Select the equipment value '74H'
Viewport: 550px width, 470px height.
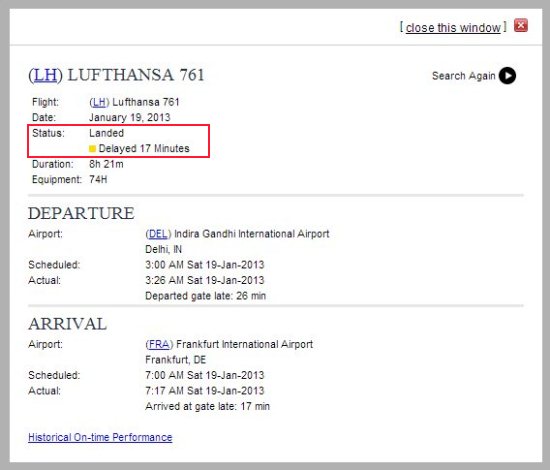point(98,180)
